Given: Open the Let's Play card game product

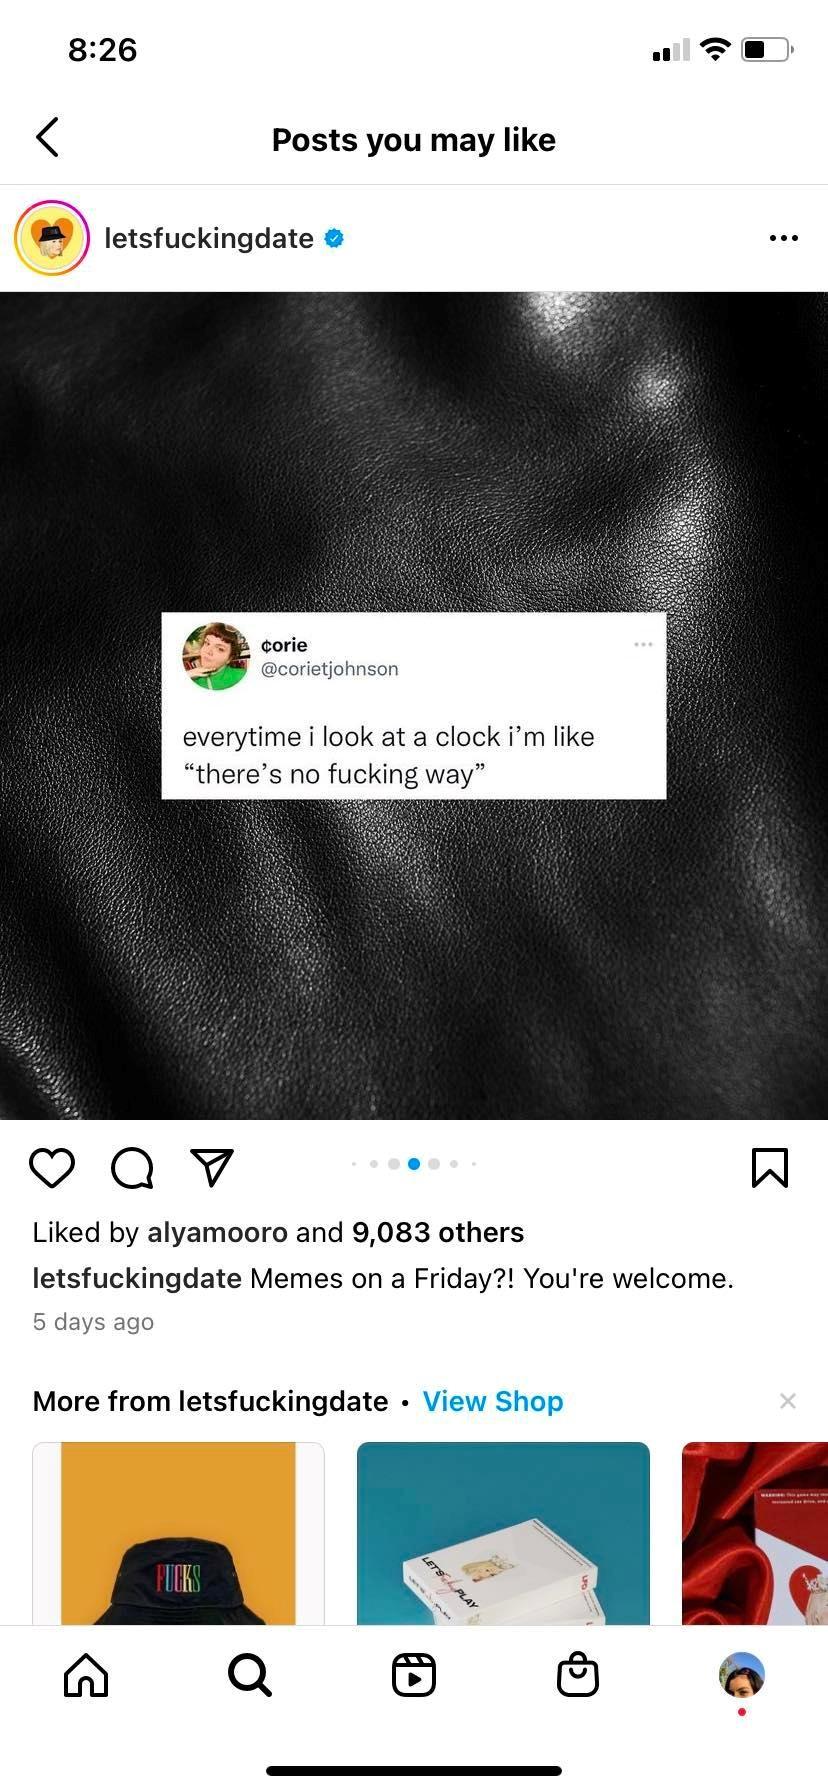Looking at the screenshot, I should tap(503, 1533).
